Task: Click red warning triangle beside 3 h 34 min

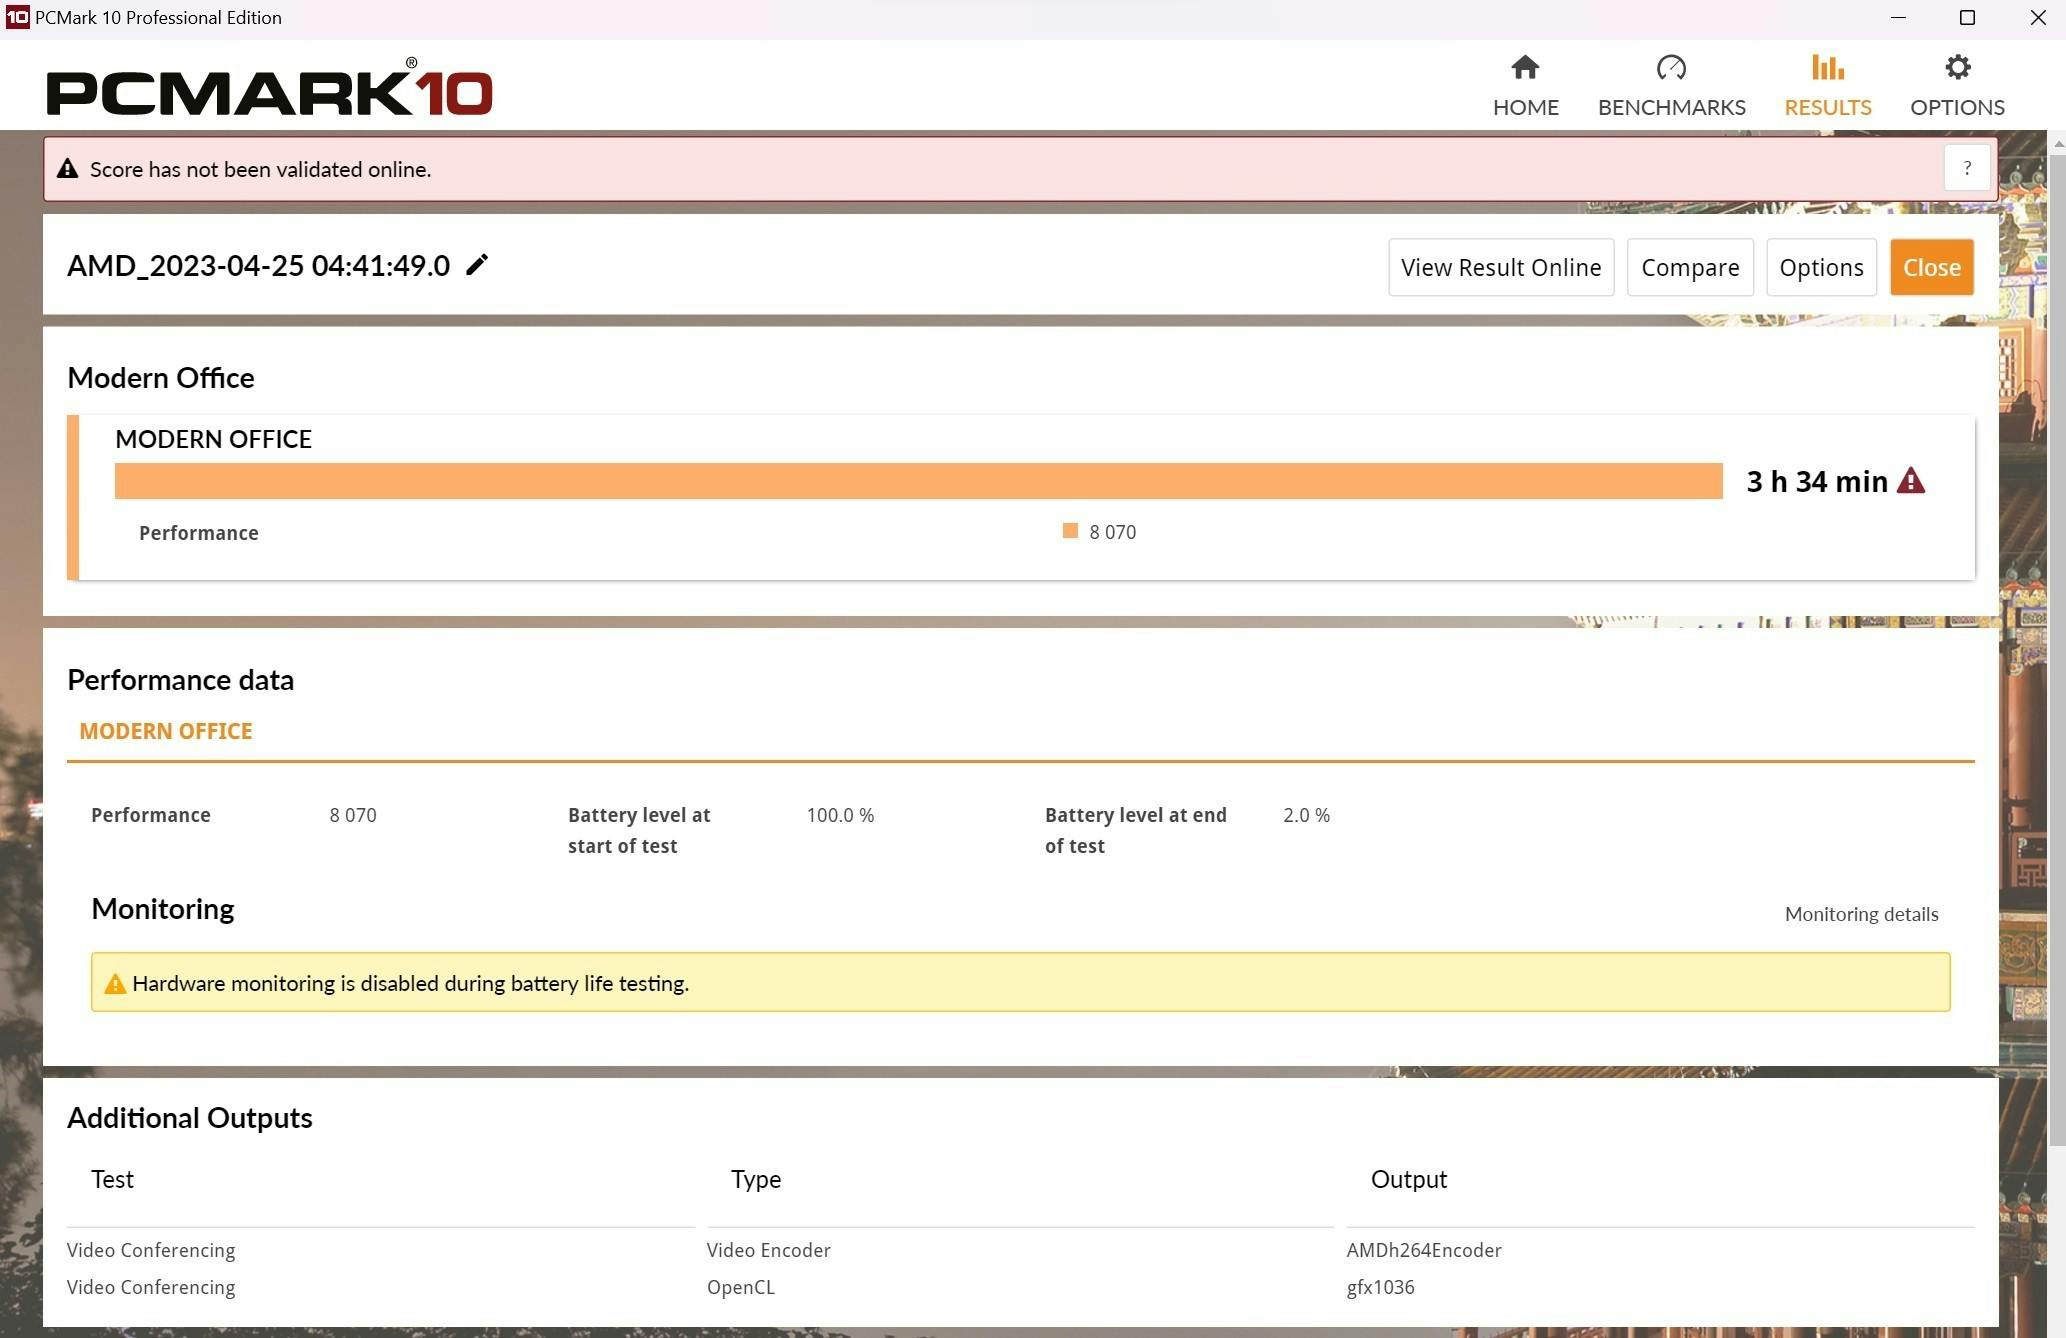Action: [x=1910, y=481]
